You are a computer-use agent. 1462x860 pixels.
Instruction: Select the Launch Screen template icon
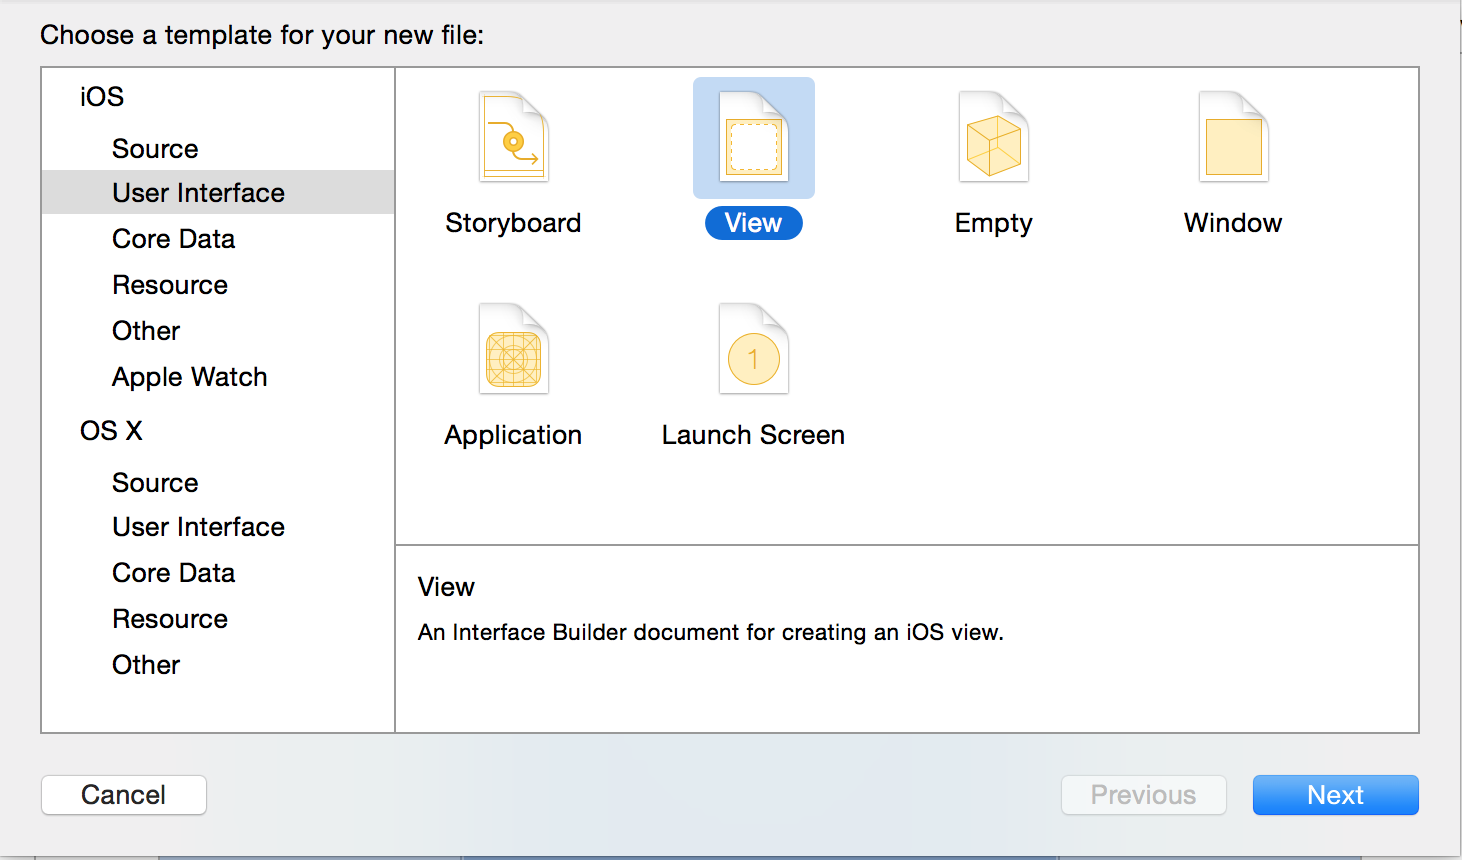[x=753, y=350]
